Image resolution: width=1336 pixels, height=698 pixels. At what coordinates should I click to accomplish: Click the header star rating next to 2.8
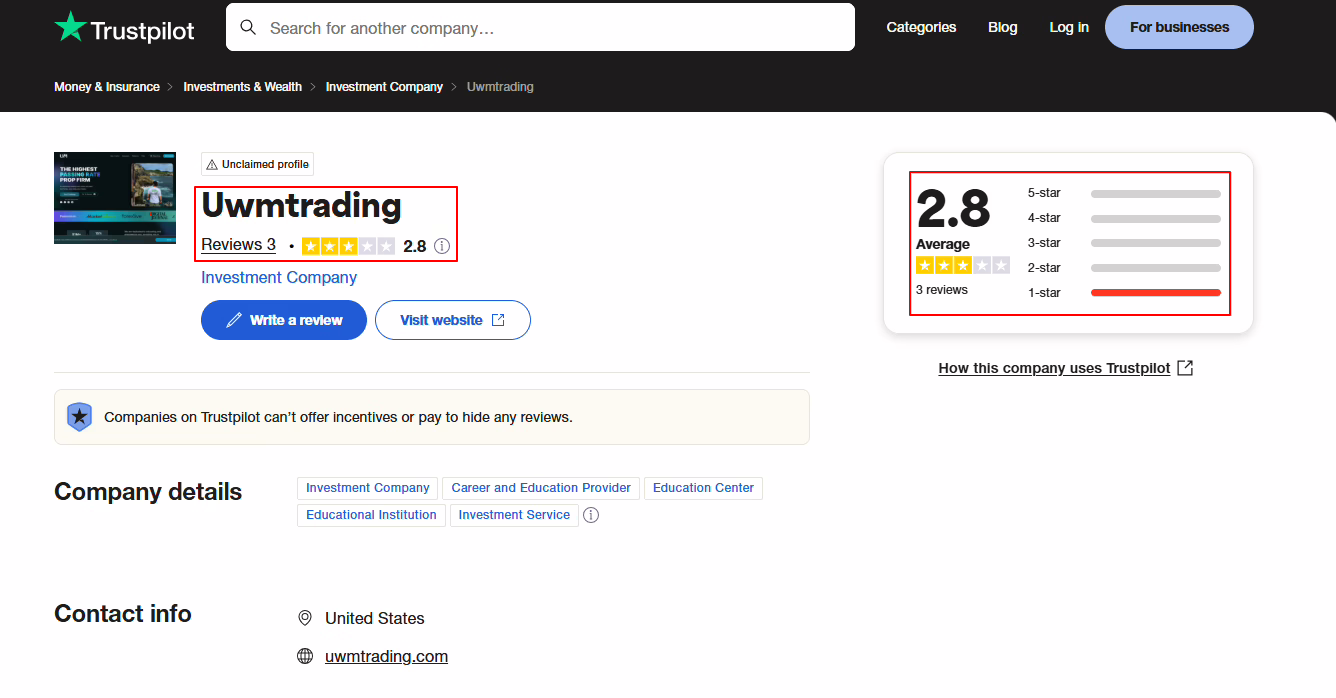348,246
